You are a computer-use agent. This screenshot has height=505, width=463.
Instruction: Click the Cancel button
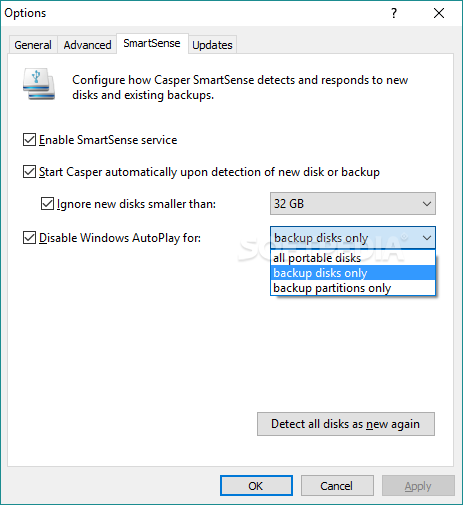(x=337, y=486)
